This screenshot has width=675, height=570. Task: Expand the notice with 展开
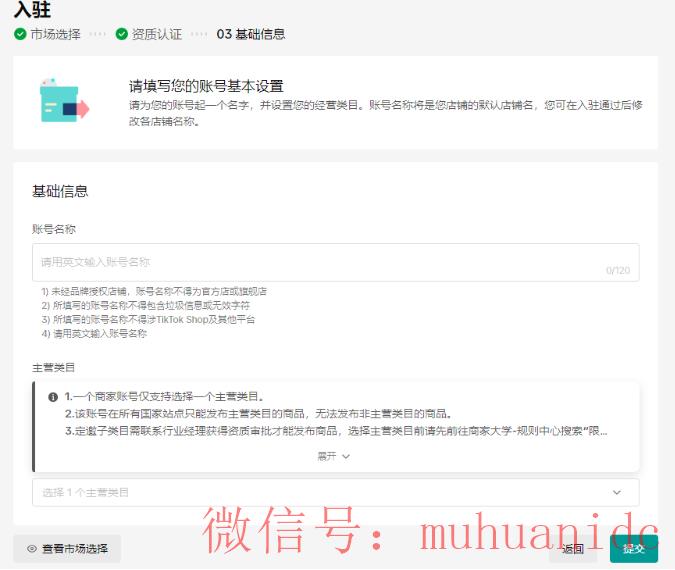coord(333,456)
